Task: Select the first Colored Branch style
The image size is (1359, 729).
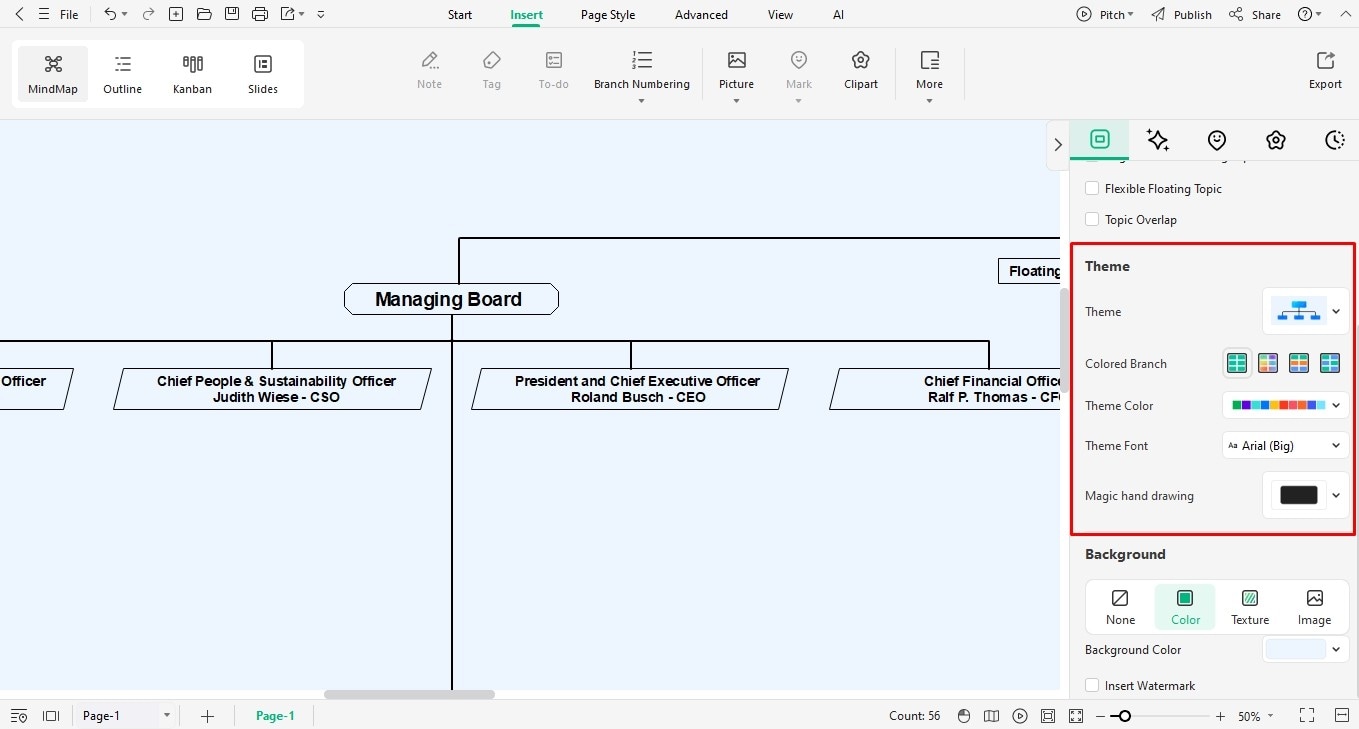Action: click(x=1237, y=363)
